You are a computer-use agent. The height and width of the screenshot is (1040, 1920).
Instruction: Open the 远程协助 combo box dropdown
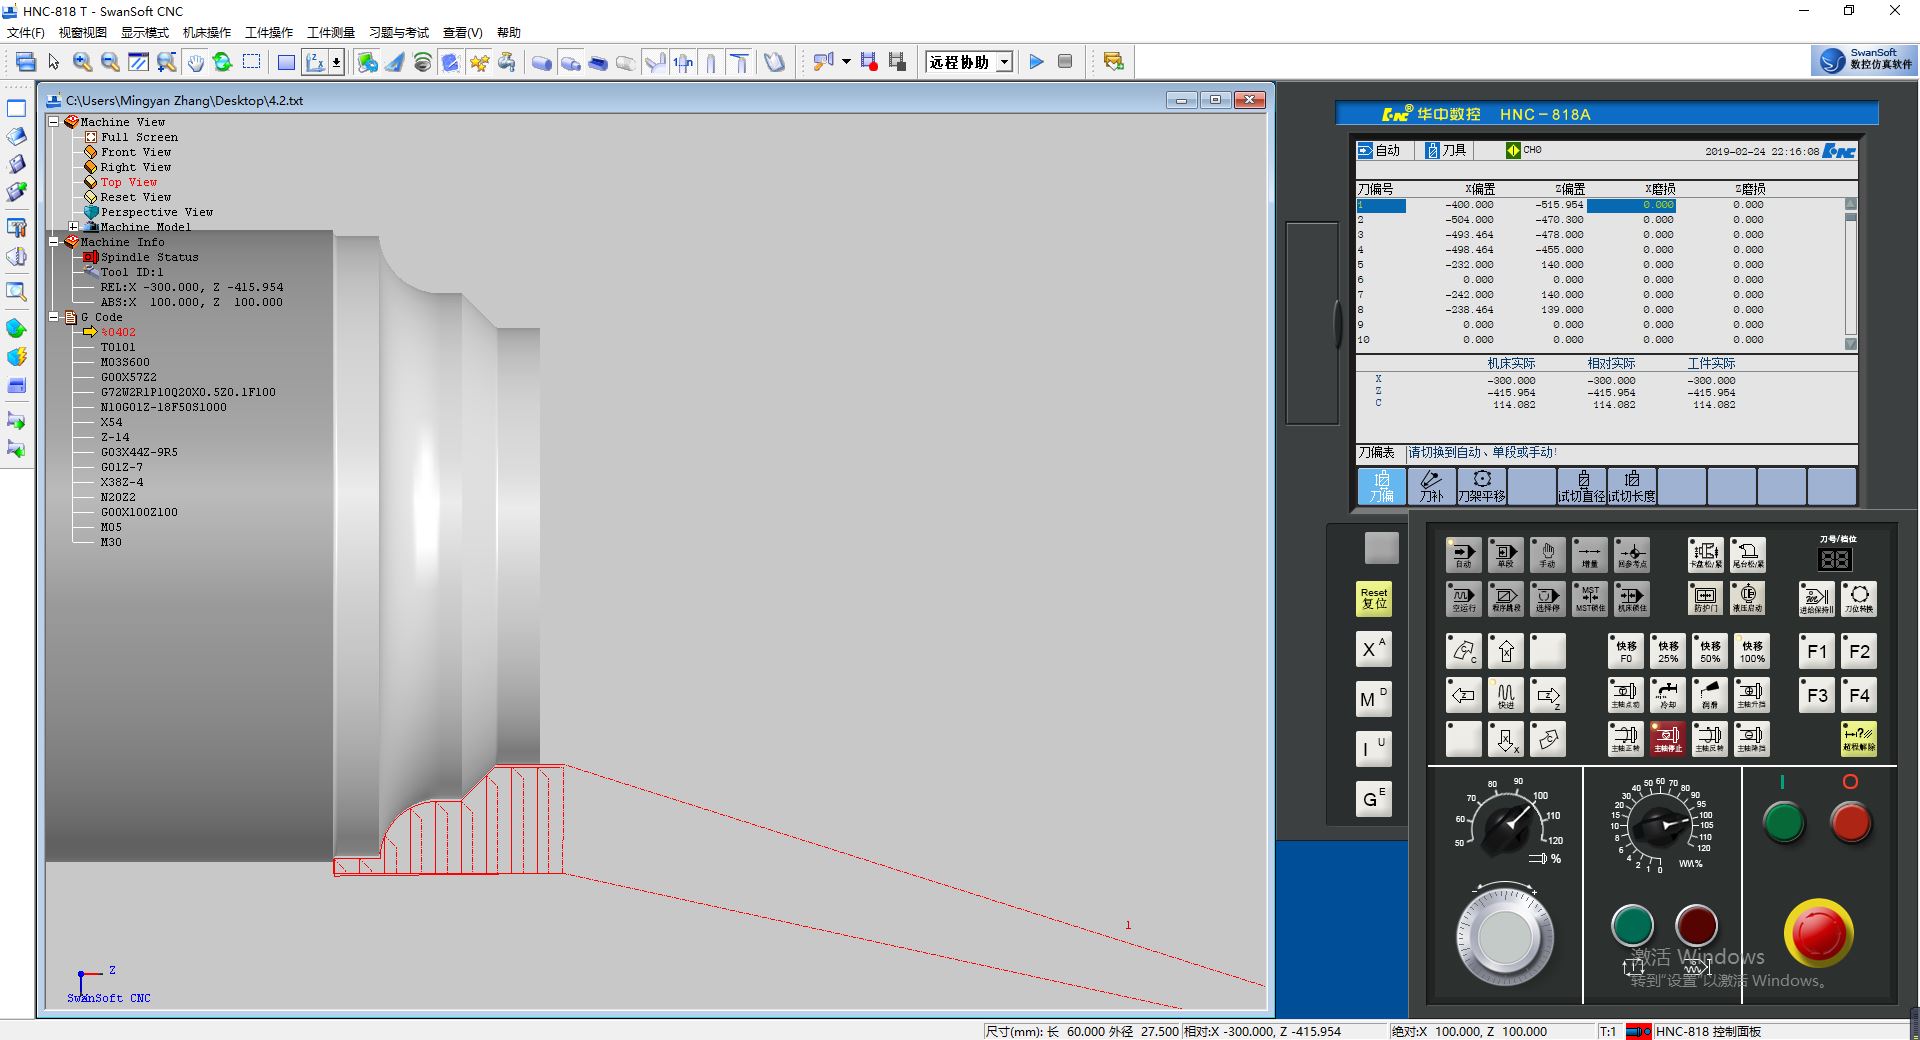click(x=1004, y=62)
